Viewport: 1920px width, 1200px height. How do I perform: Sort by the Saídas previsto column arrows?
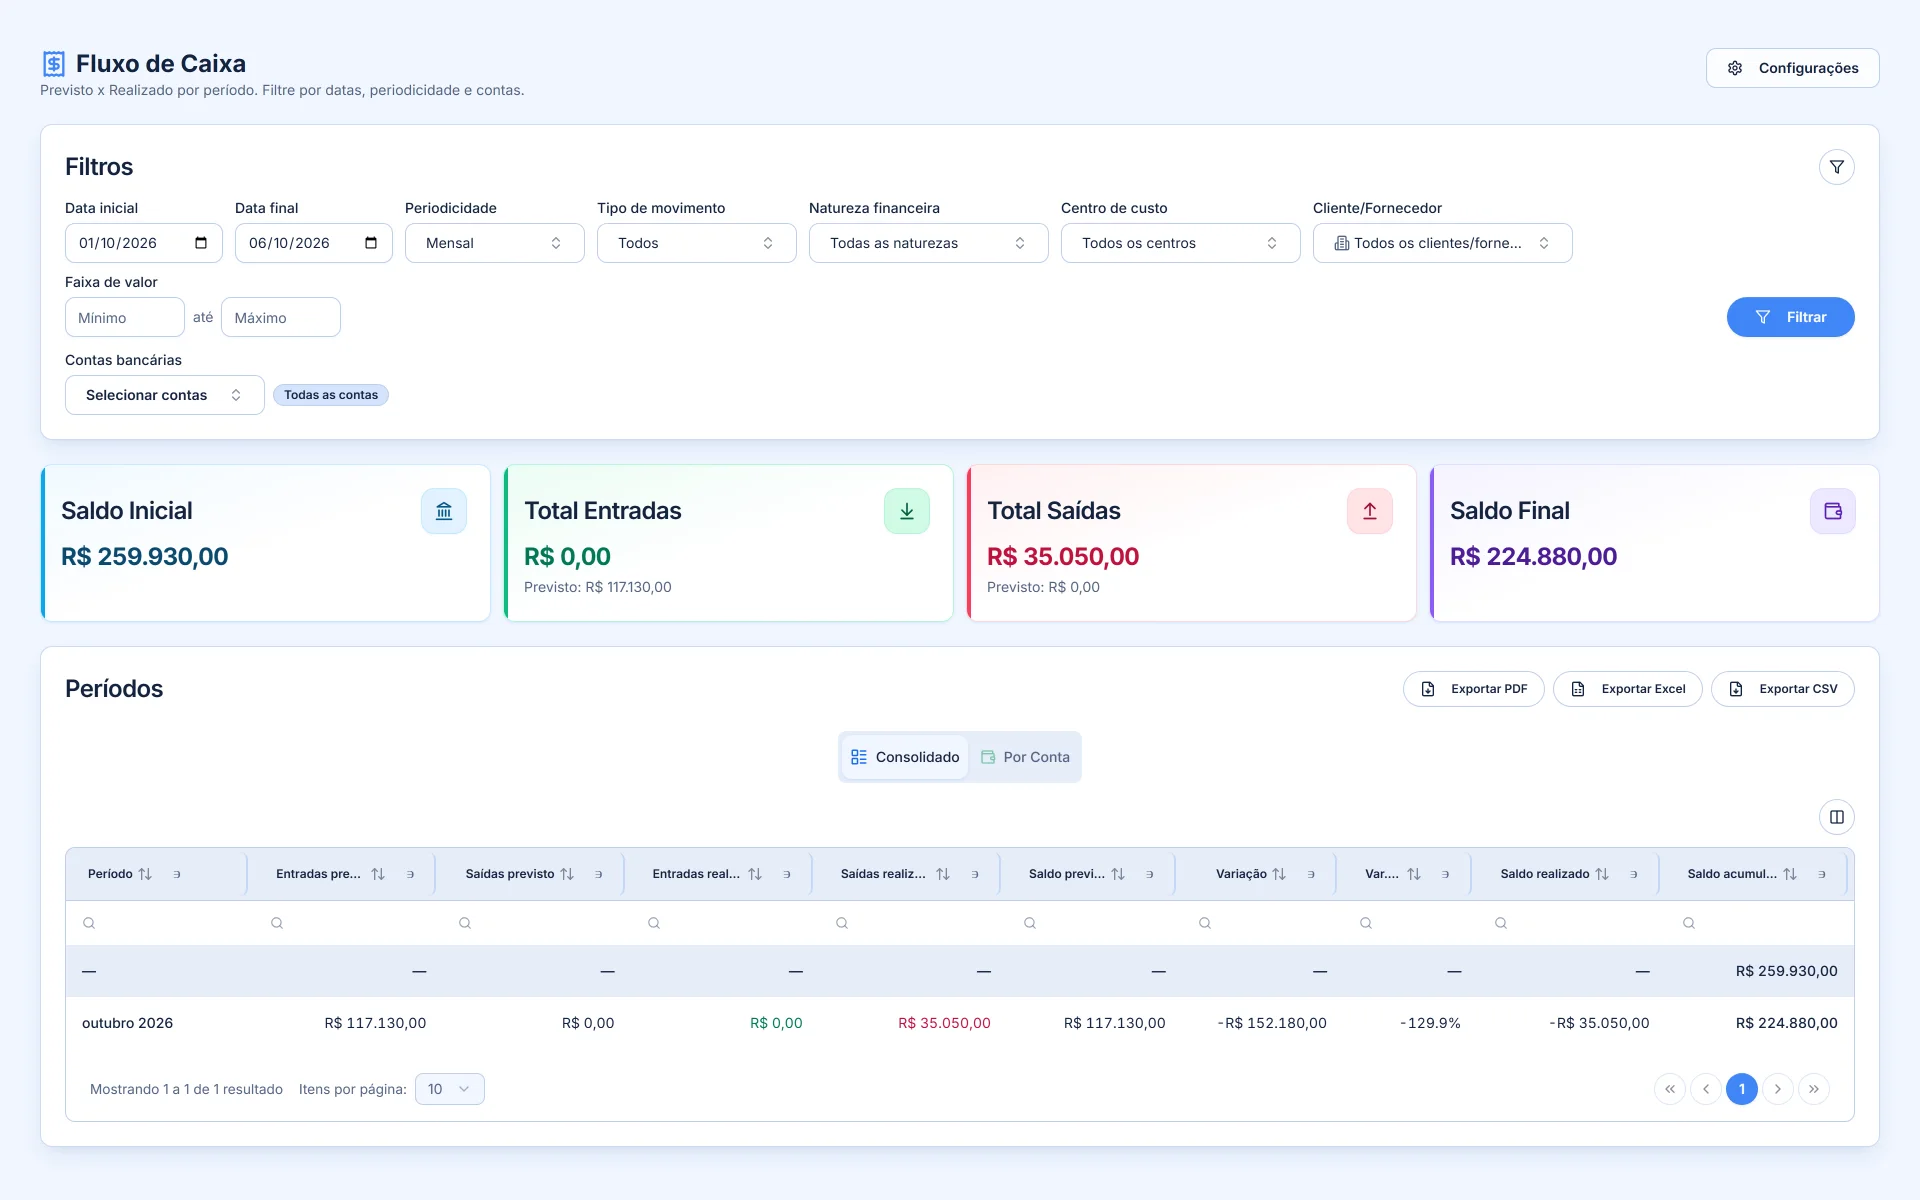click(567, 874)
